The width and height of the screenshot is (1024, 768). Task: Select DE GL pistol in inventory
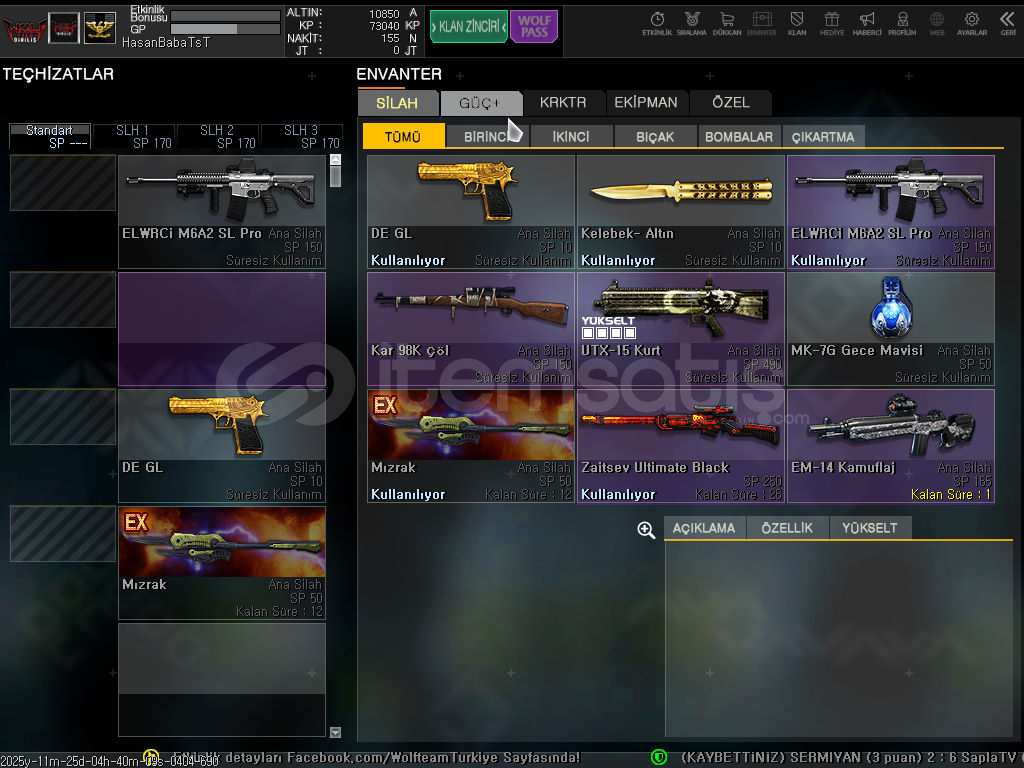point(471,212)
